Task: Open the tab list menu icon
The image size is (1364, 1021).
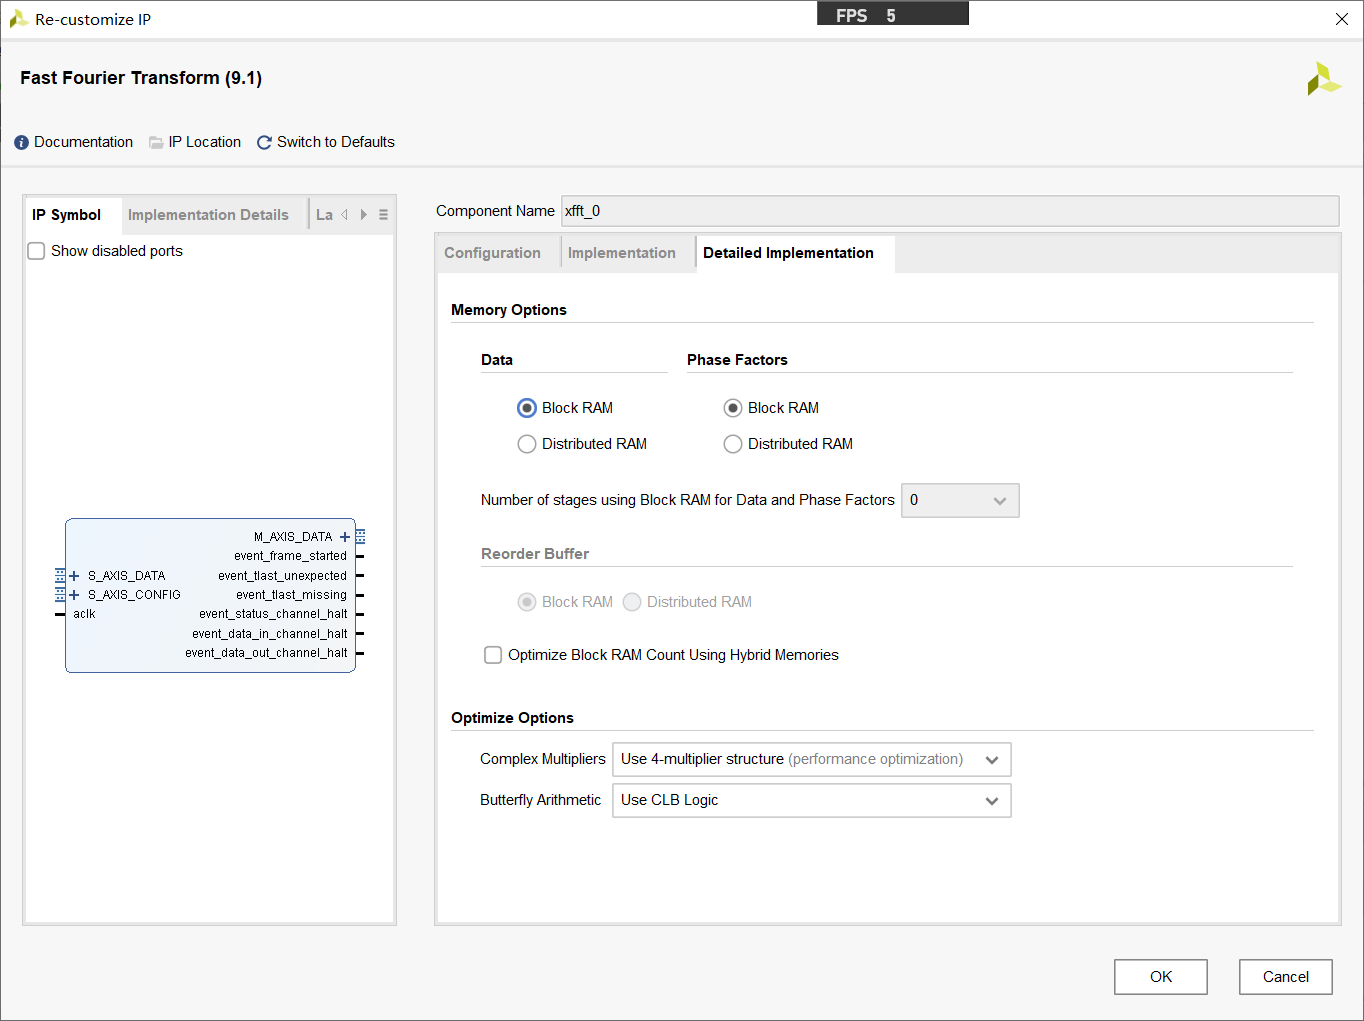Action: point(383,215)
